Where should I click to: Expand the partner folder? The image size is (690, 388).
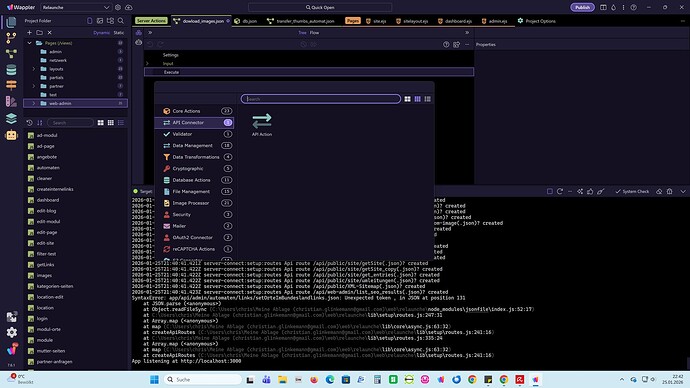[34, 86]
